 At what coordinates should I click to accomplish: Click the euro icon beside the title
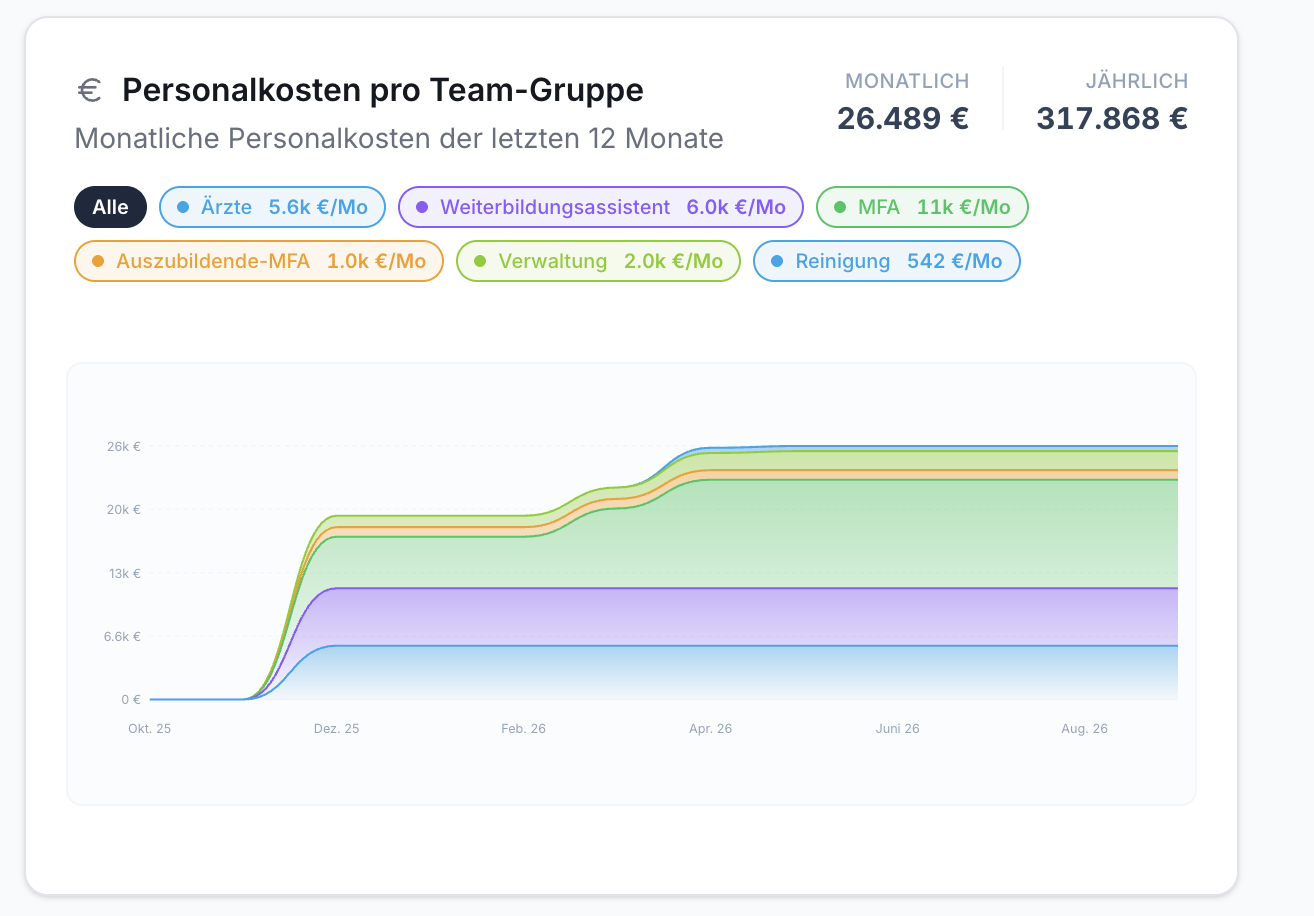point(90,91)
